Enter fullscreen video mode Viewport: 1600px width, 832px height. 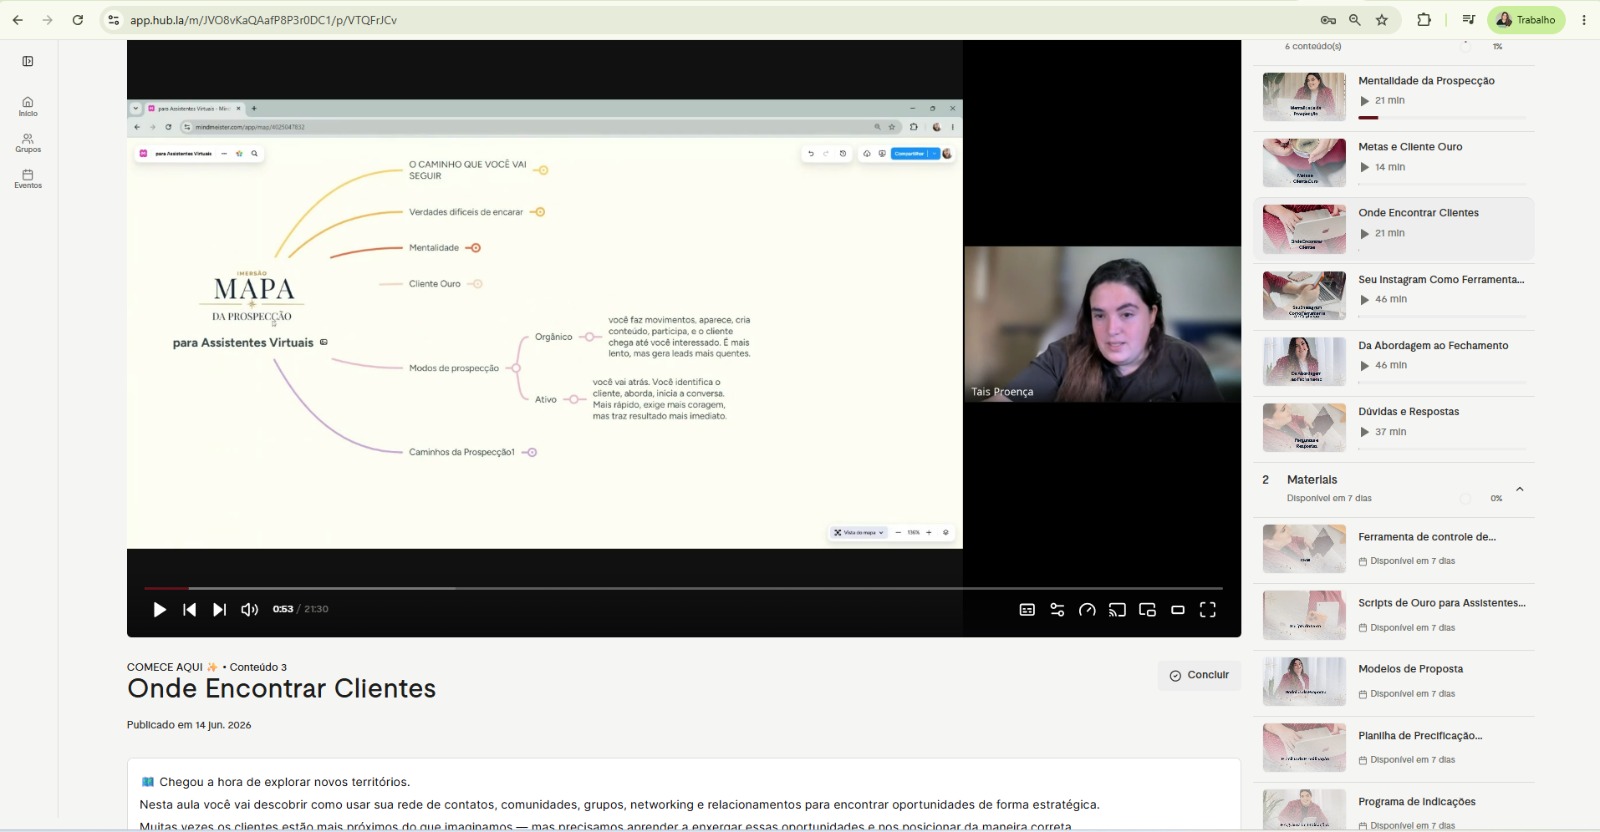click(1208, 610)
